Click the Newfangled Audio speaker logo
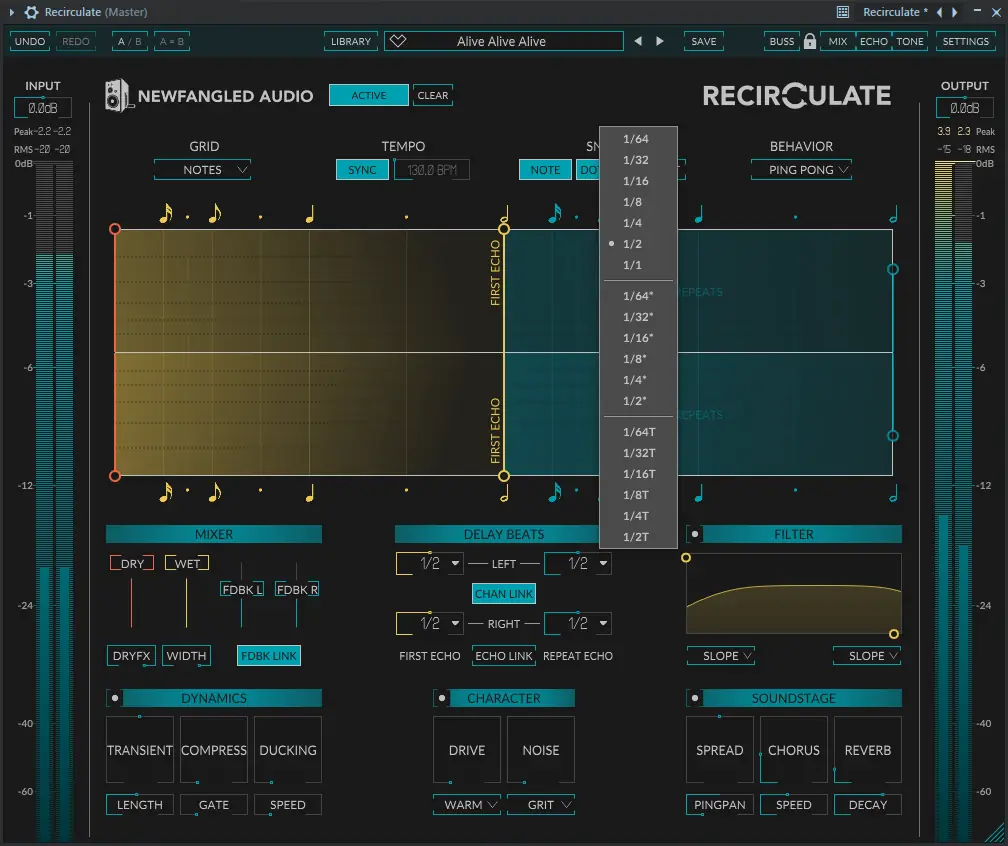The height and width of the screenshot is (846, 1008). coord(118,96)
